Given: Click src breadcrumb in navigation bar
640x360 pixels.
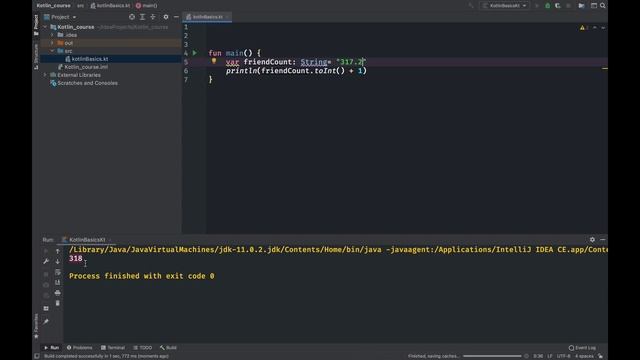Looking at the screenshot, I should 80,6.
